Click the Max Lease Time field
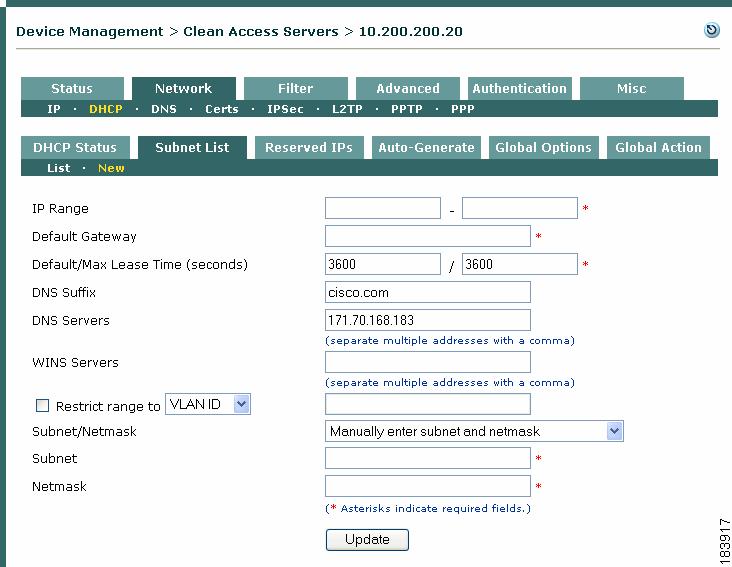The height and width of the screenshot is (567, 732). (520, 264)
